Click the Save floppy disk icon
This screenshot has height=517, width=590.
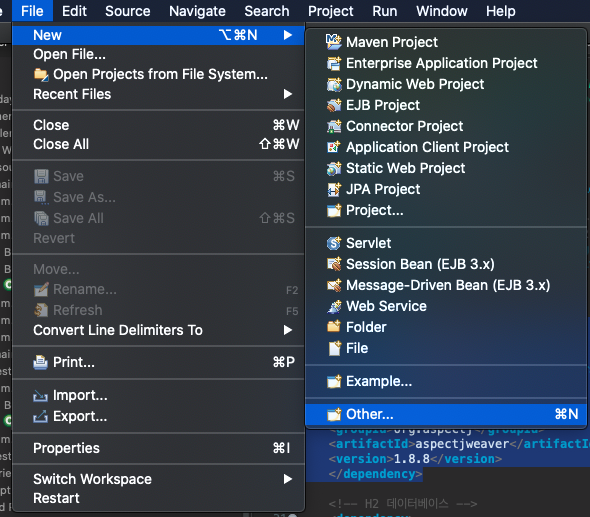41,176
